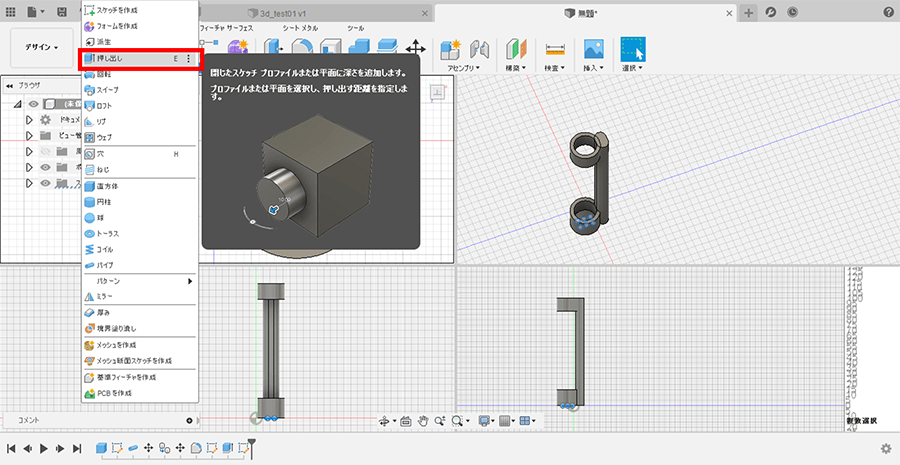The height and width of the screenshot is (465, 900).
Task: Click the new design plus button
Action: (x=750, y=12)
